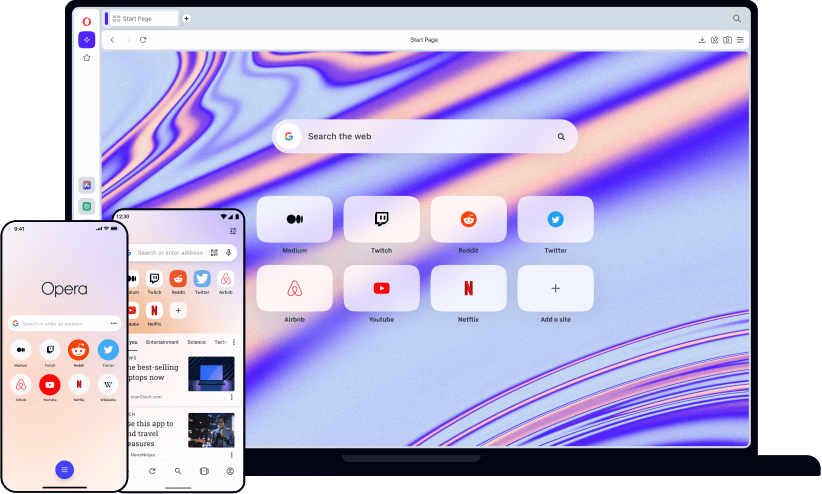The image size is (822, 494).
Task: Open tabs switcher in Android bottom bar
Action: point(204,471)
